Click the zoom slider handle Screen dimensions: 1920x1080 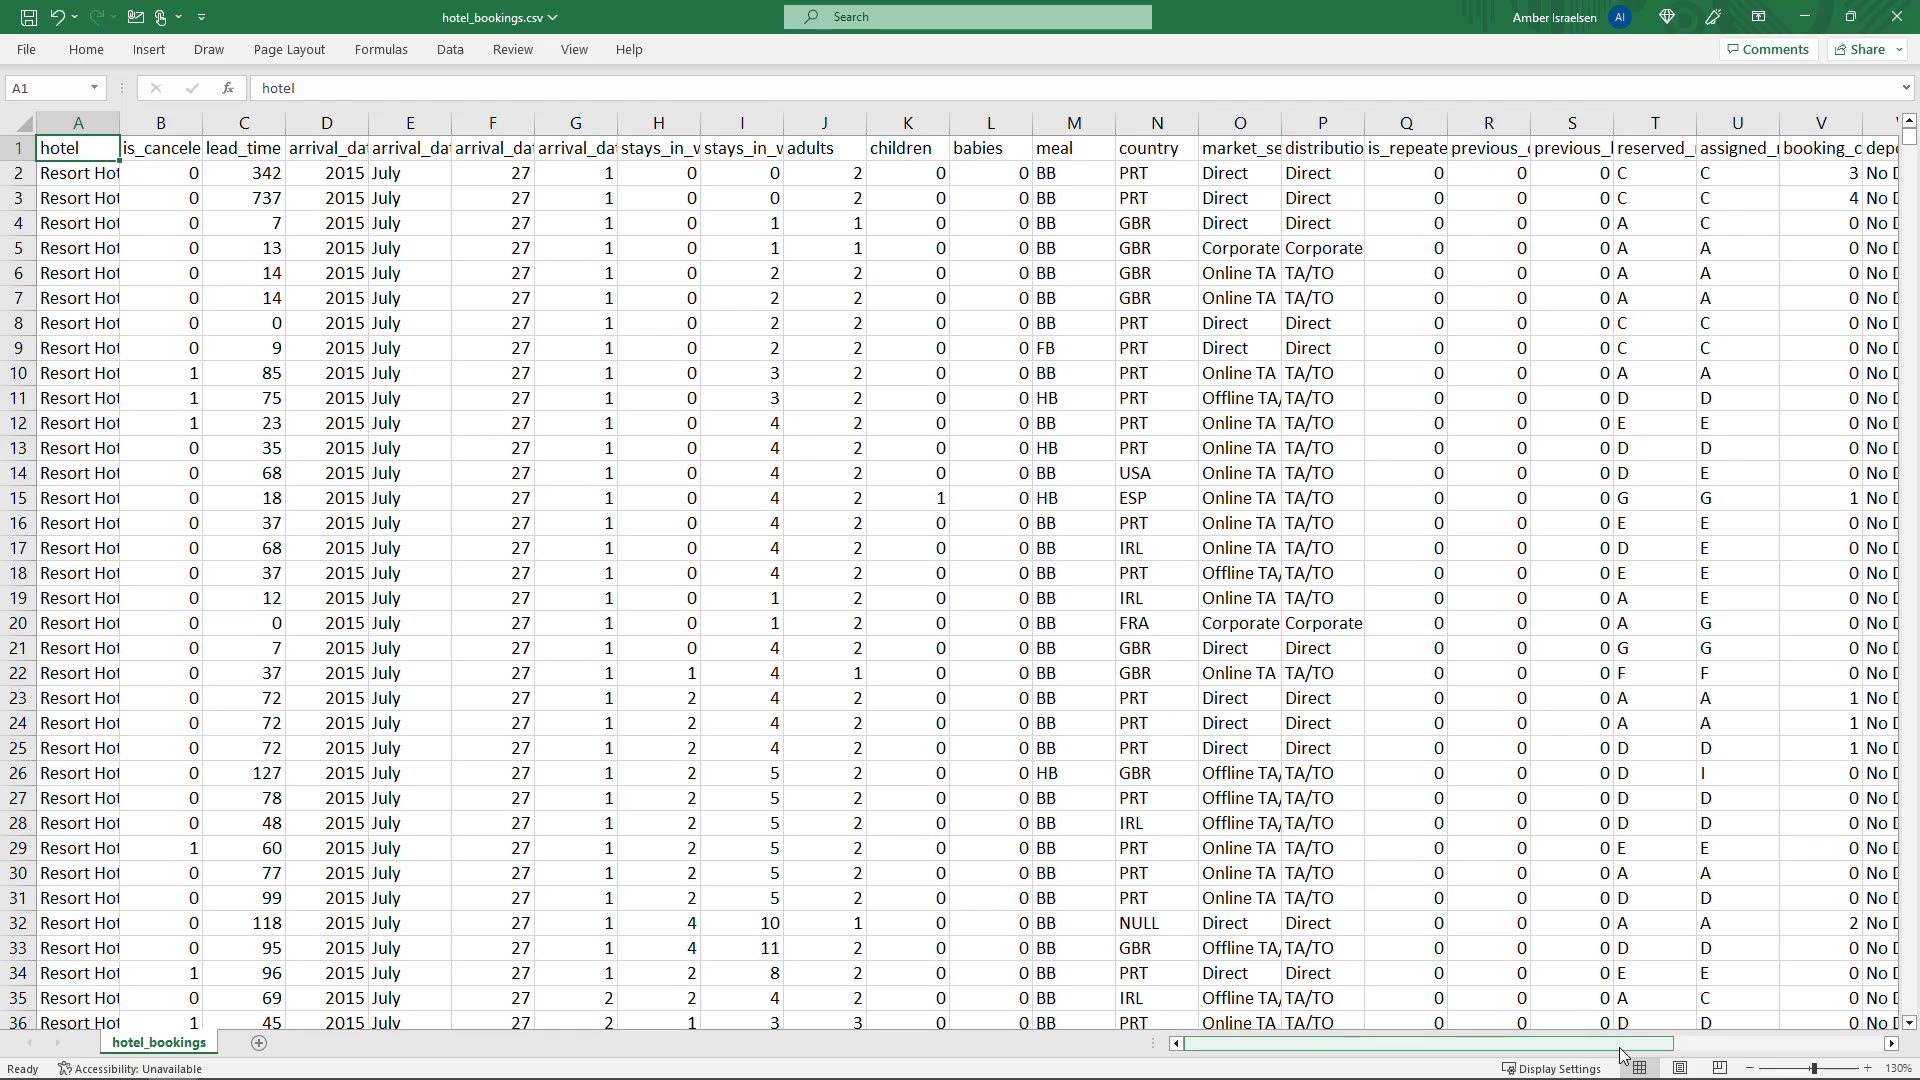pos(1813,1068)
